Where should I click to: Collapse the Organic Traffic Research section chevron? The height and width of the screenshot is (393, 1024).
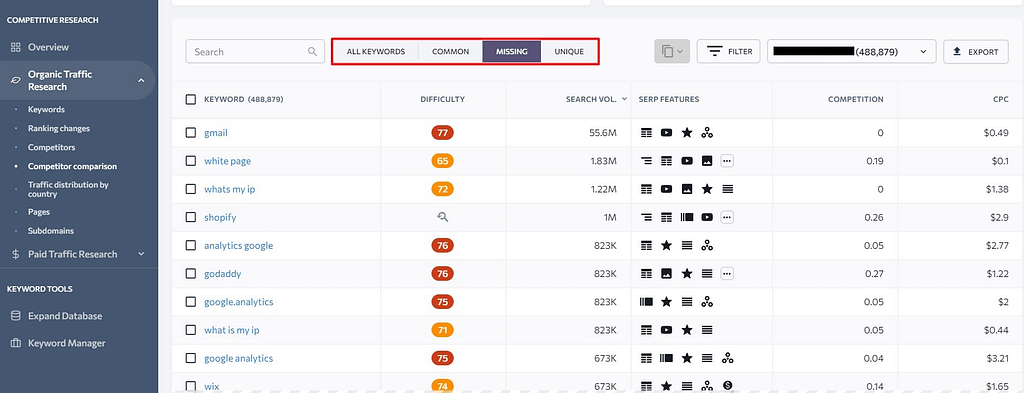click(141, 80)
